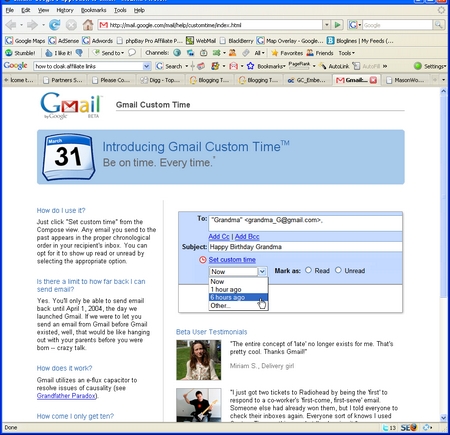Close the Gmail tab with red X
This screenshot has height=435, width=450.
point(373,80)
